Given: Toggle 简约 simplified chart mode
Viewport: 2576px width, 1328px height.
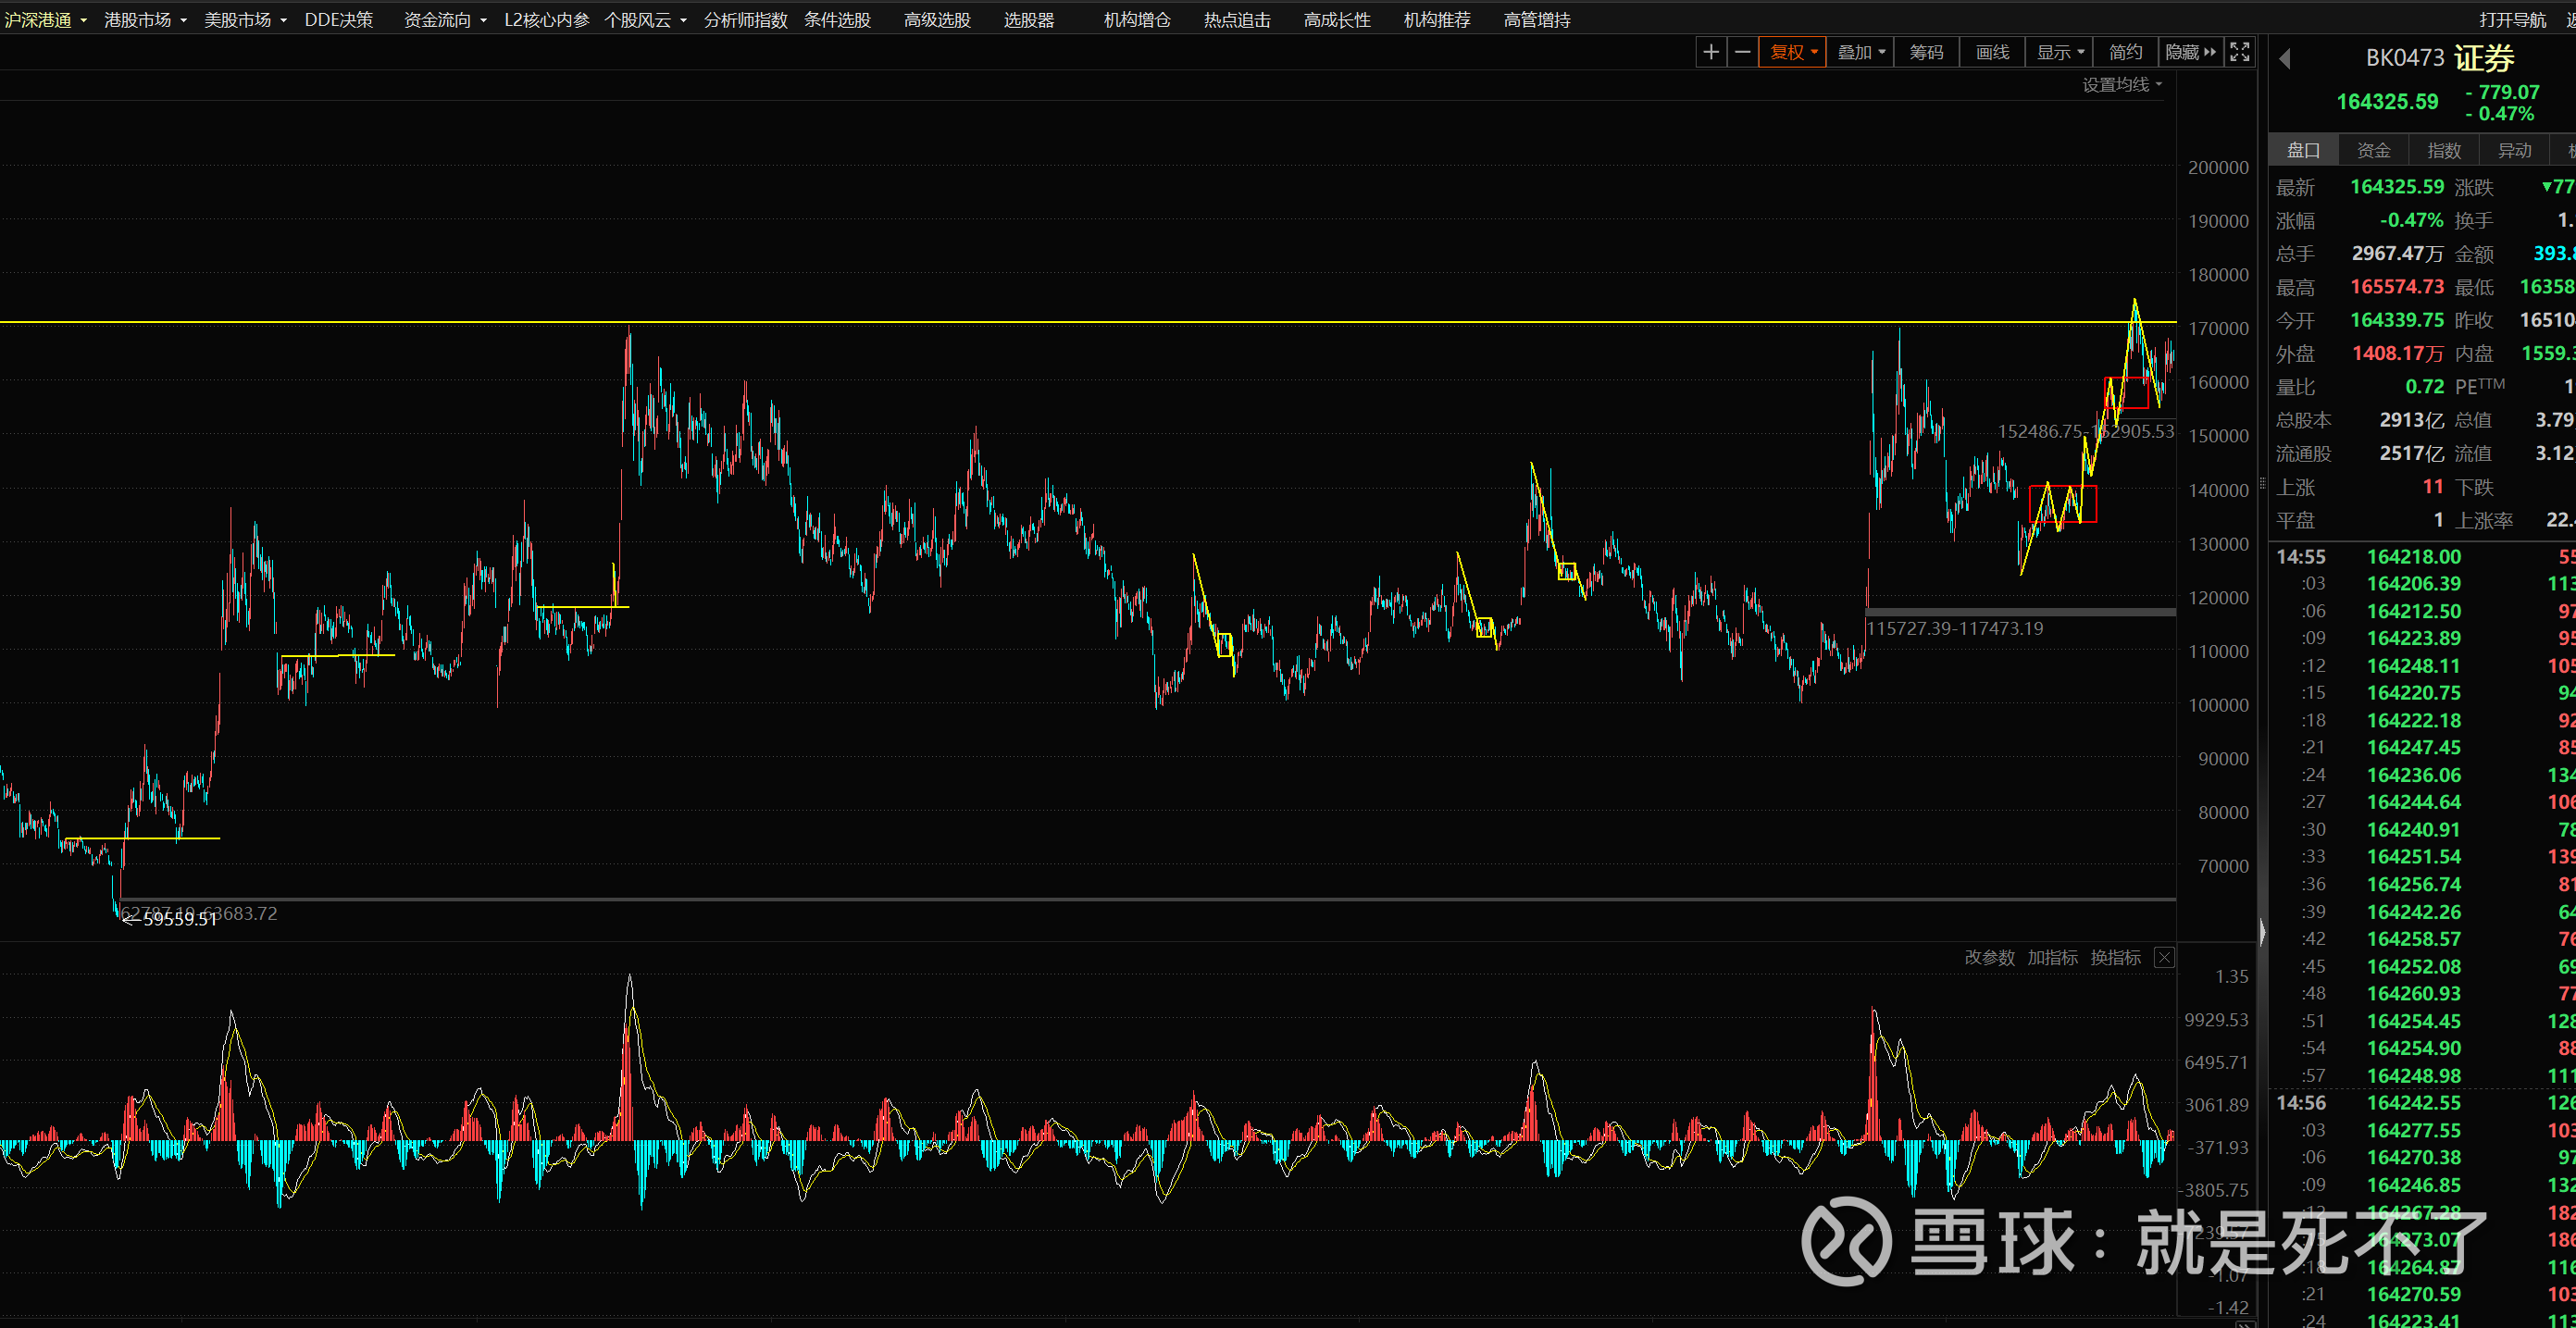Looking at the screenshot, I should (x=2125, y=52).
